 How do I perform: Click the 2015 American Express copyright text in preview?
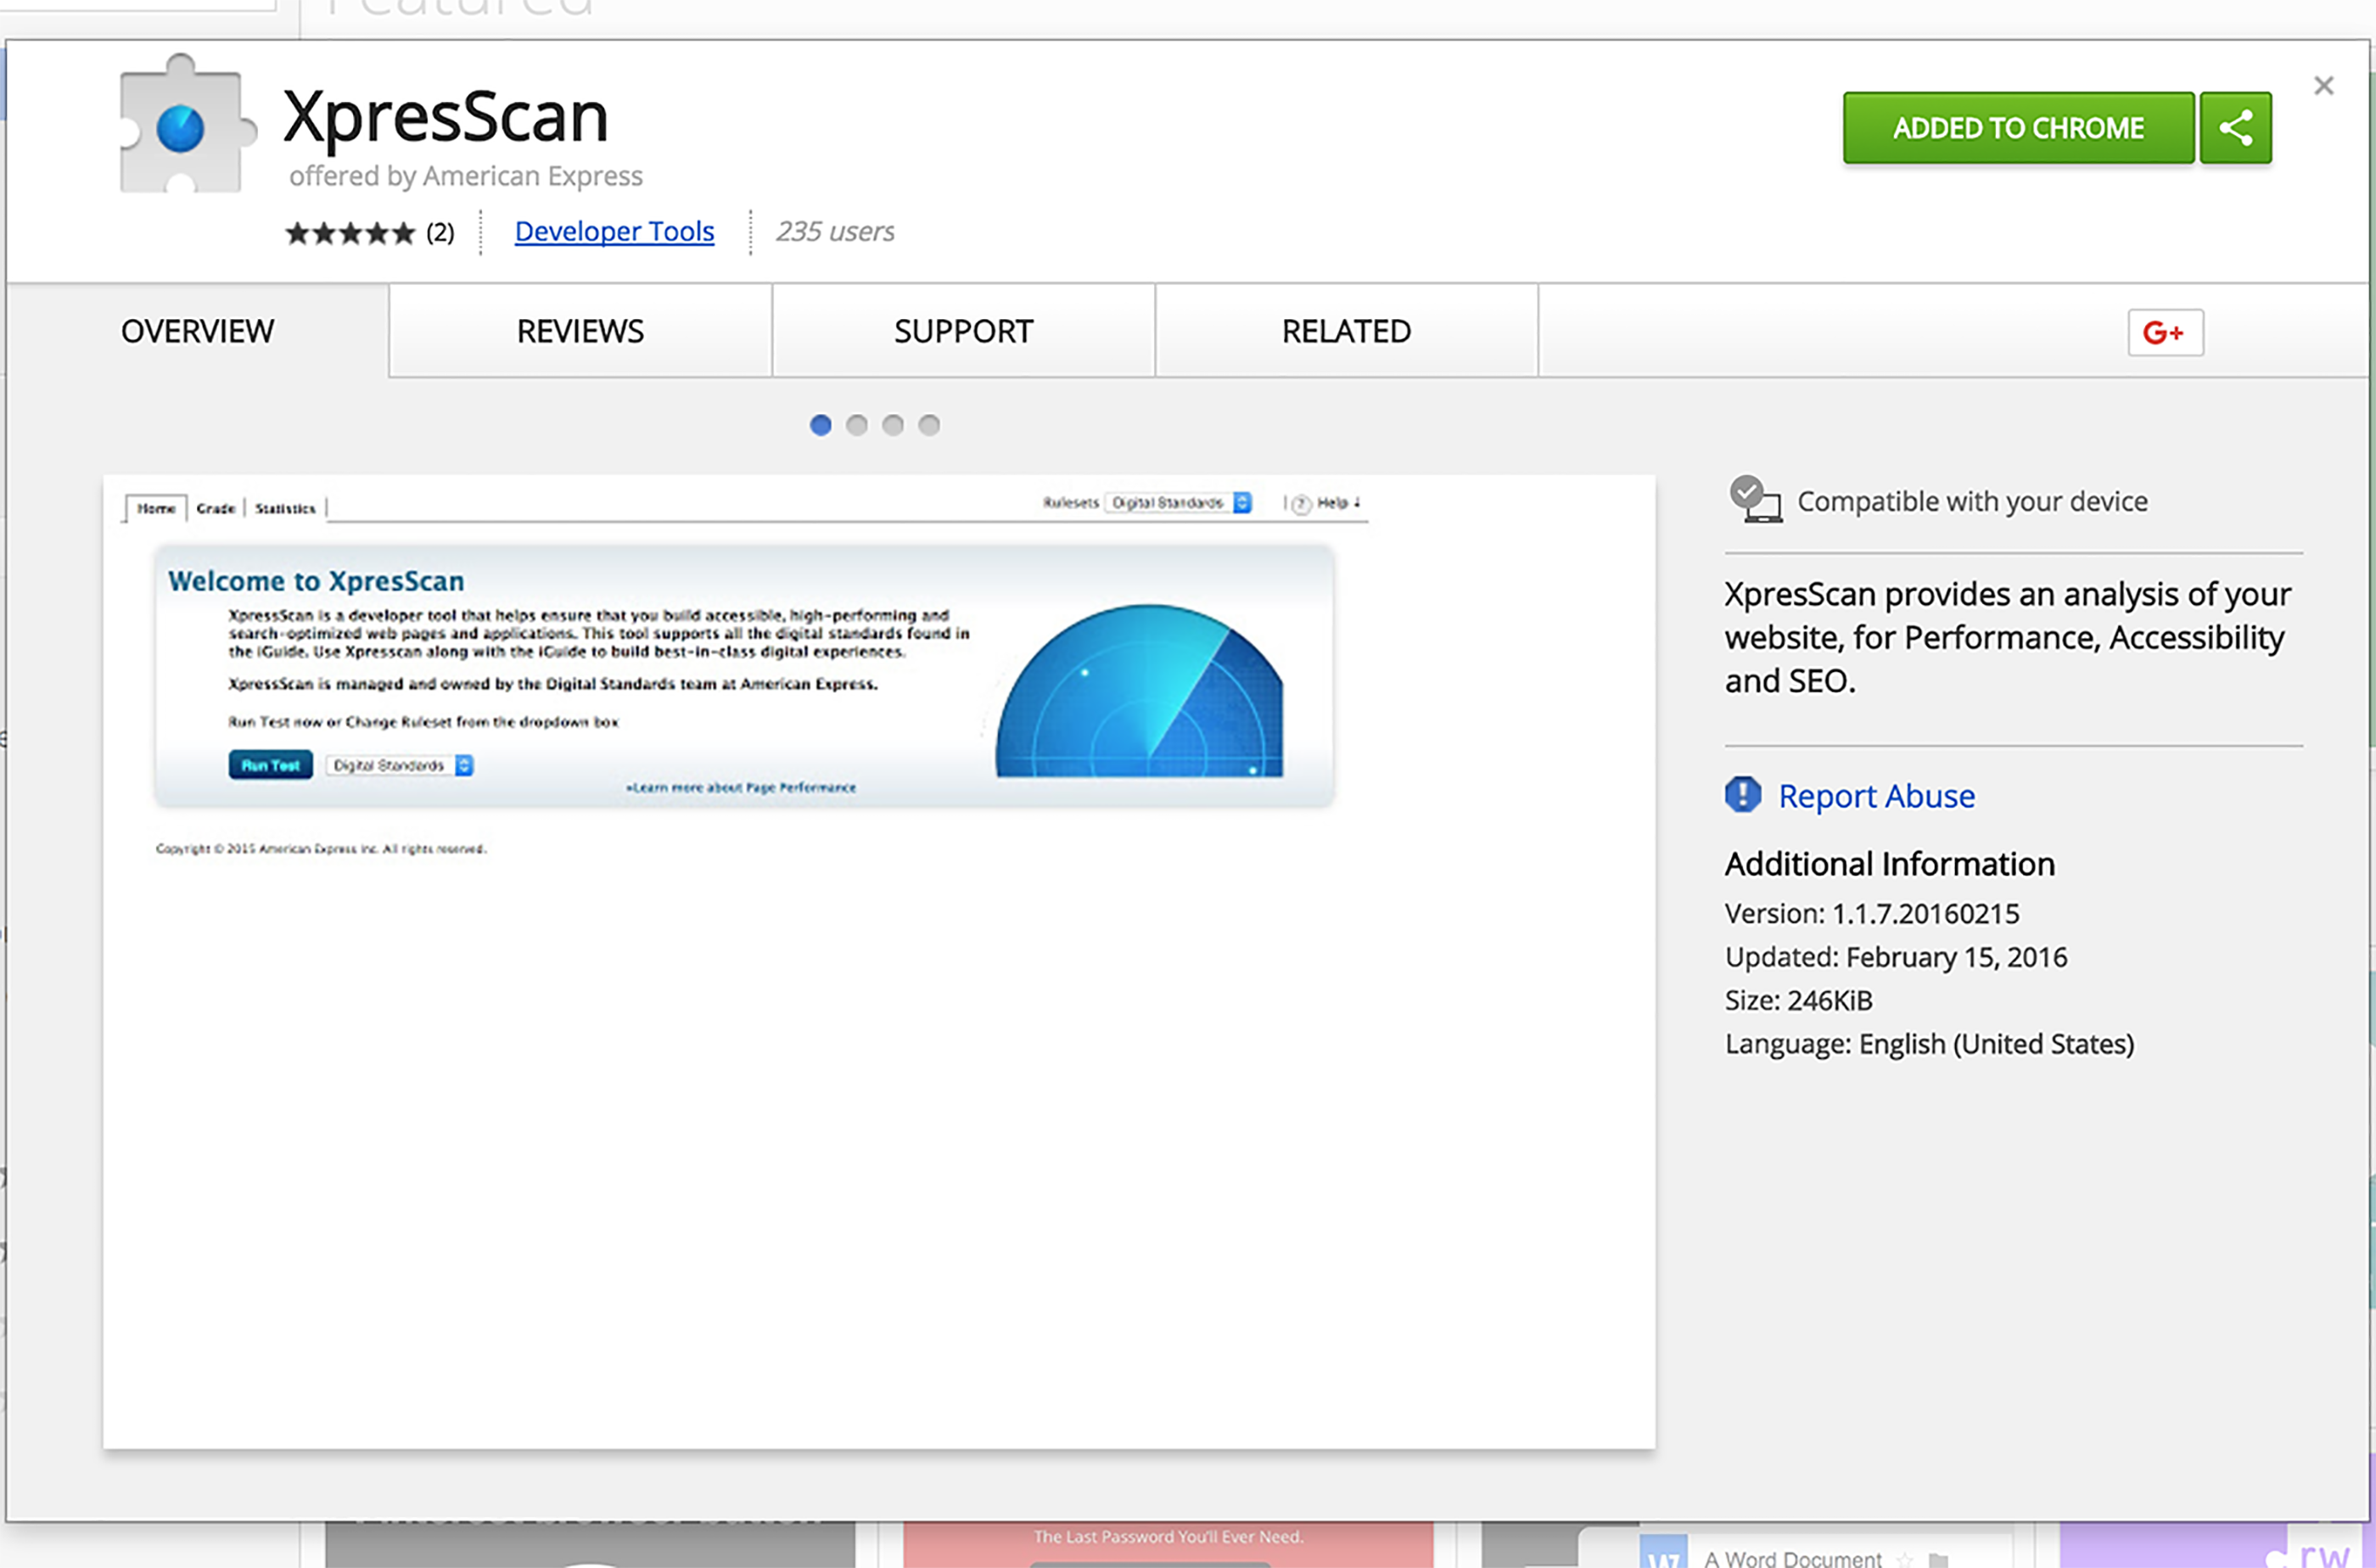click(321, 849)
